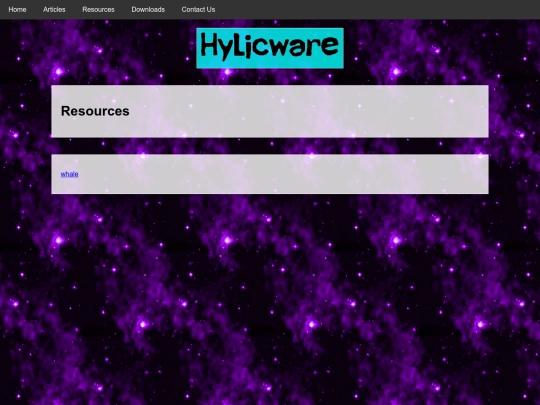Click the Hylicware logo banner
The image size is (540, 405).
click(x=270, y=48)
